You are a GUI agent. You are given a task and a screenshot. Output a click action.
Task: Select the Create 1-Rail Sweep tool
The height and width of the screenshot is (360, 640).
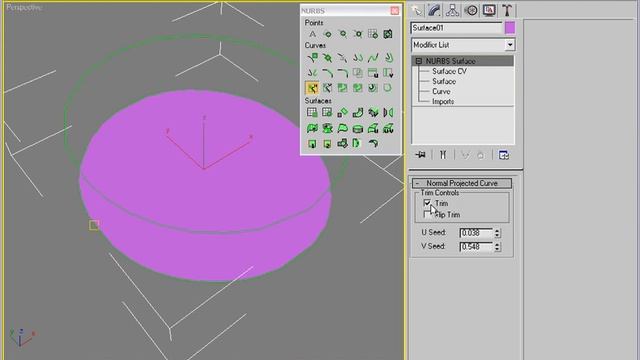(312, 144)
